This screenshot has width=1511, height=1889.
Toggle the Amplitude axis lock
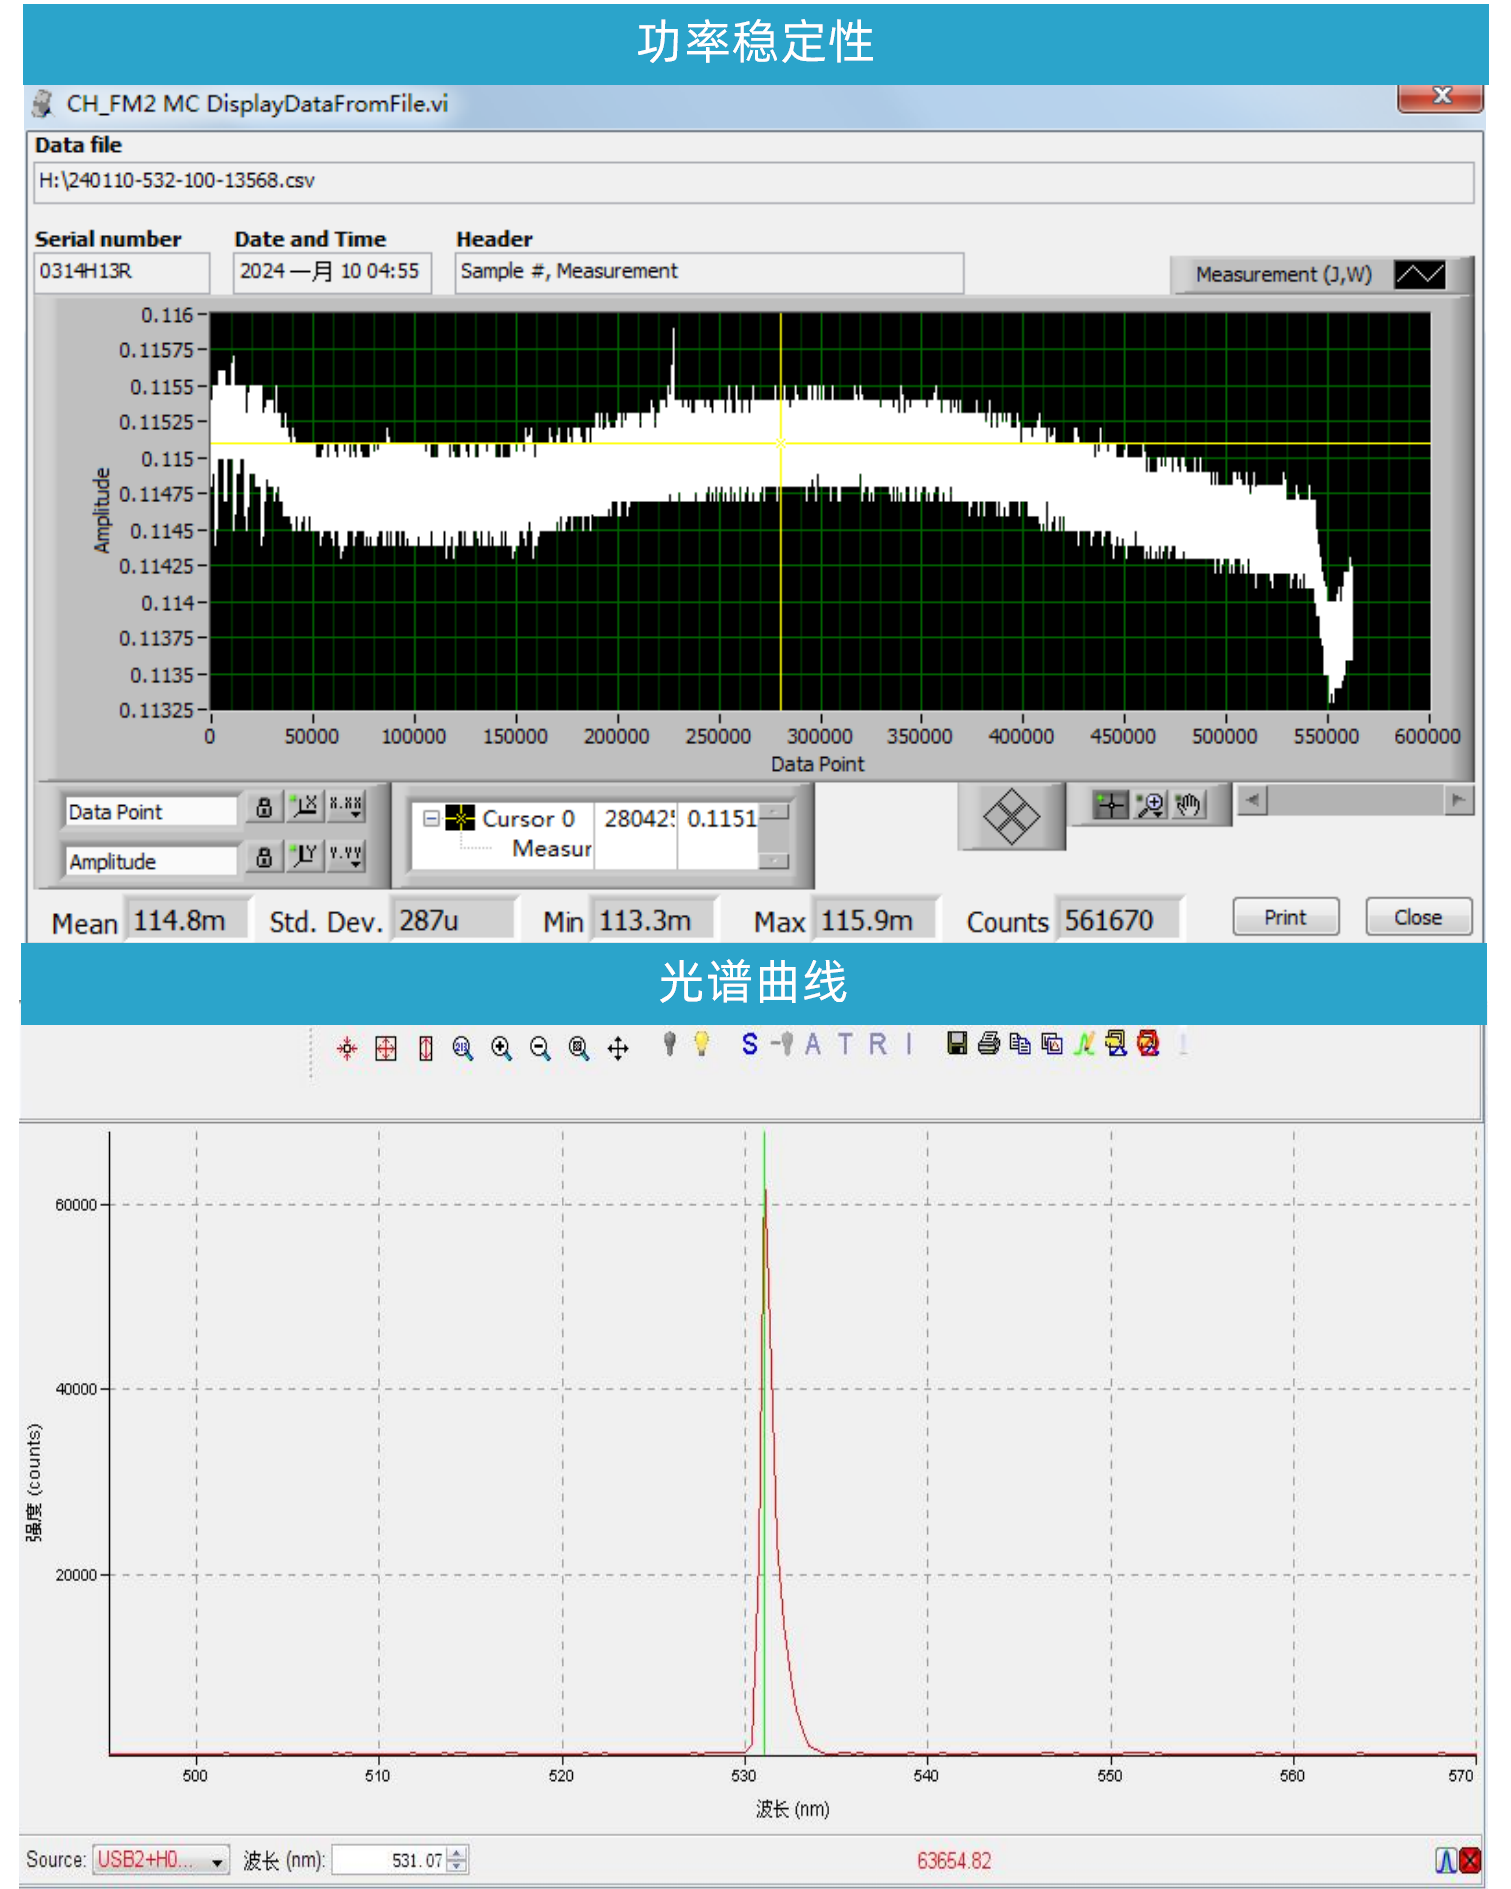pyautogui.click(x=264, y=857)
